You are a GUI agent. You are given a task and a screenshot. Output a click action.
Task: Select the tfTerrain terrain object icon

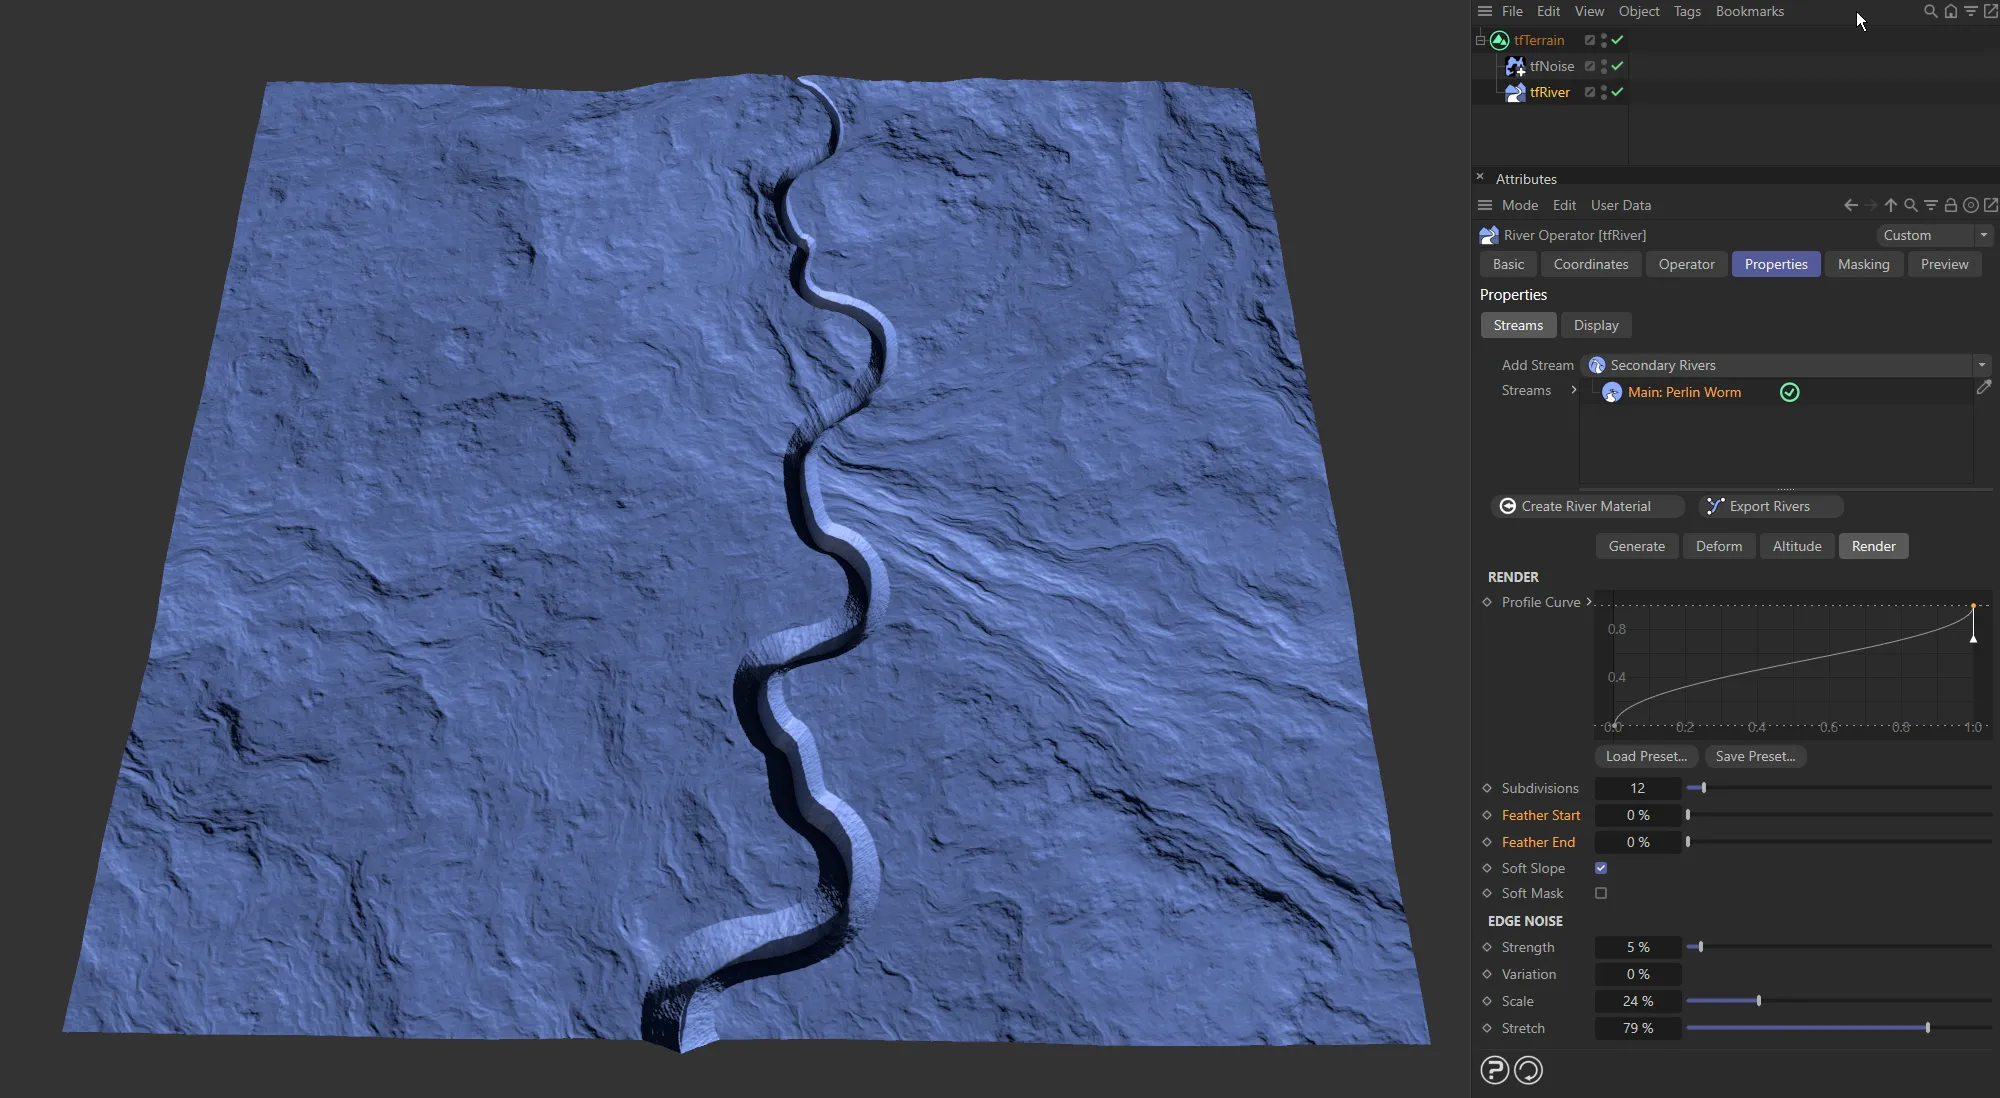[x=1498, y=40]
